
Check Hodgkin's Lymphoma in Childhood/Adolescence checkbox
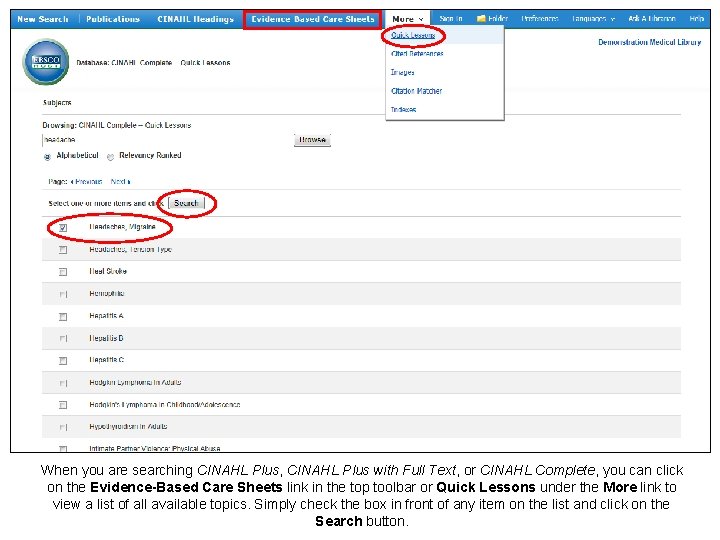(x=63, y=405)
